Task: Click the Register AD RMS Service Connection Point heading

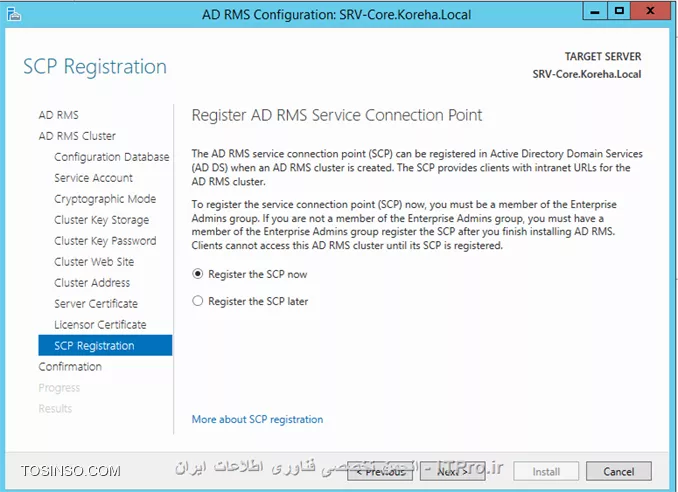Action: (336, 115)
